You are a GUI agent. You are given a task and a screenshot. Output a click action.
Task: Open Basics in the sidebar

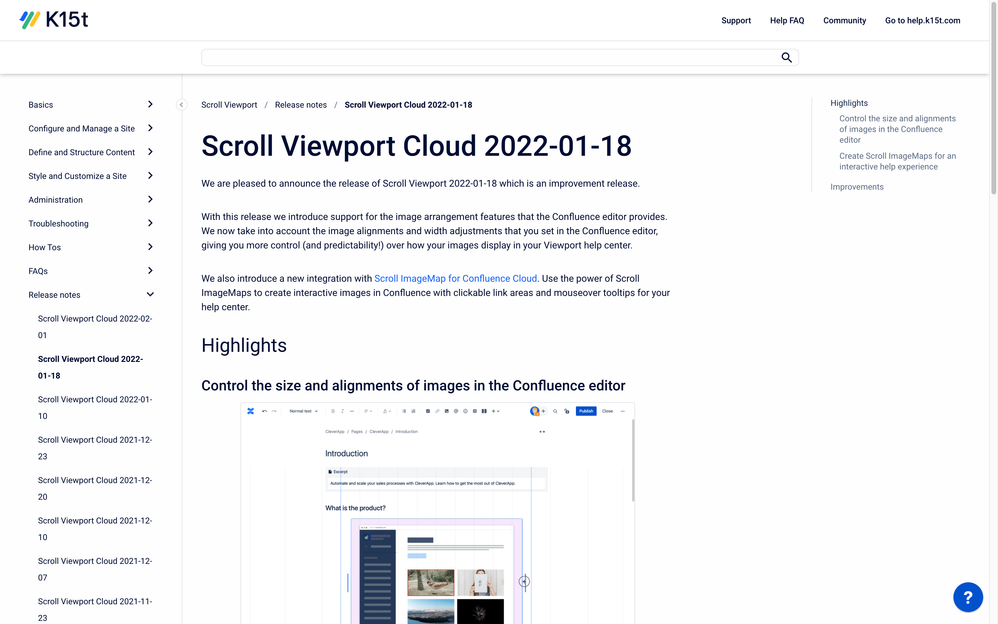(x=41, y=105)
